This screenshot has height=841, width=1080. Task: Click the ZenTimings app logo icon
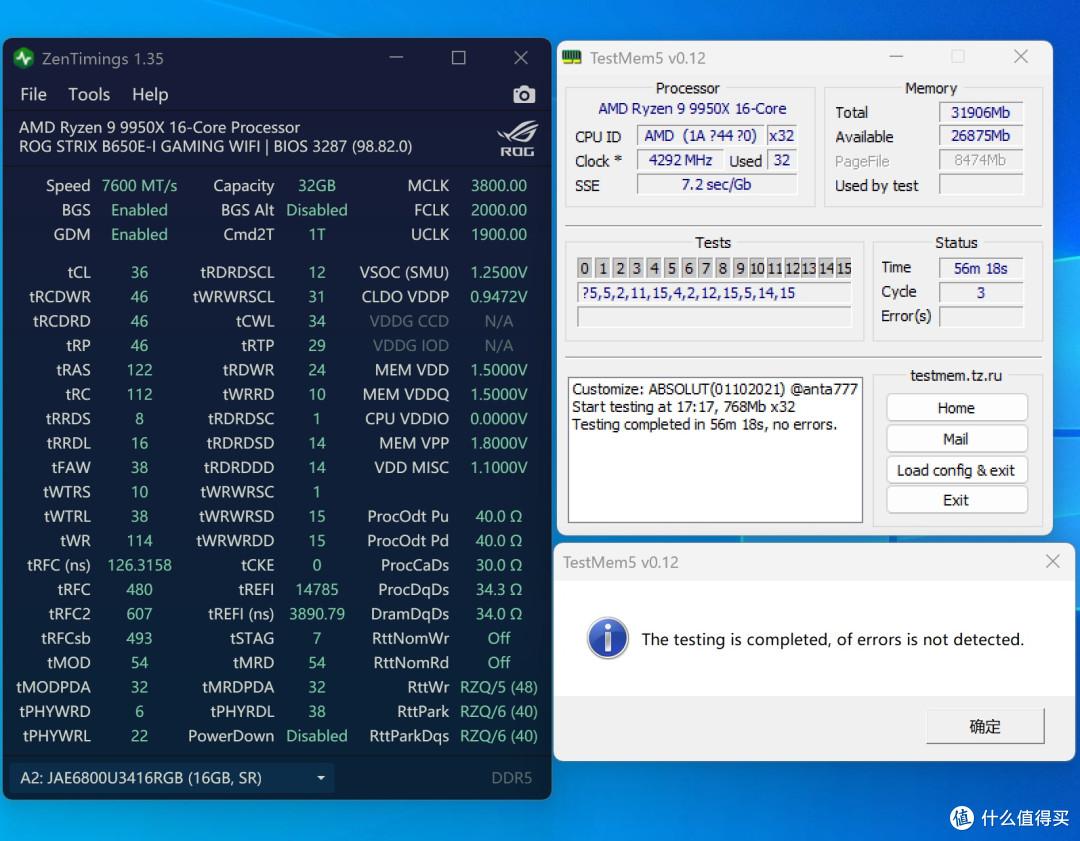tap(23, 58)
